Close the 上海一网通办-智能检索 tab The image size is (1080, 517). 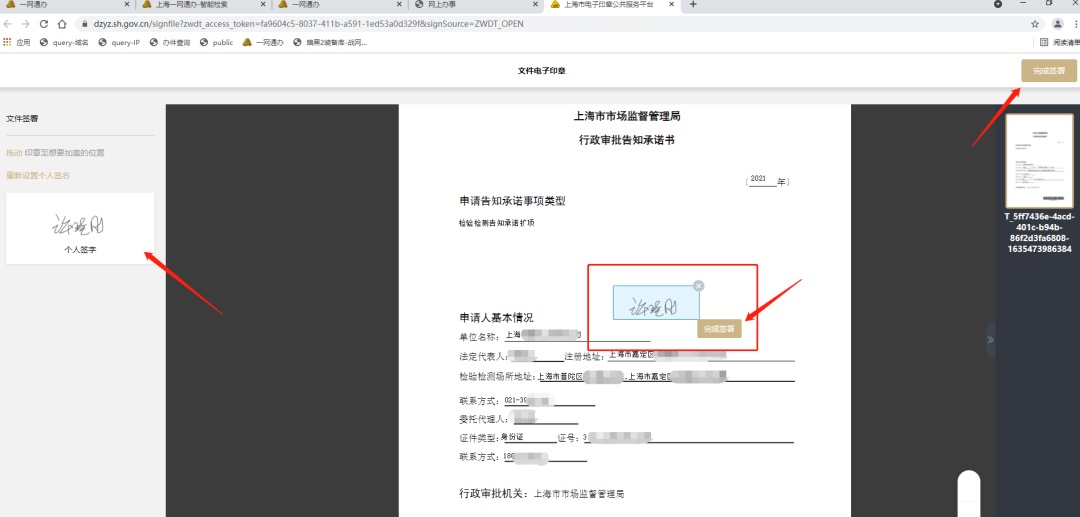click(262, 4)
